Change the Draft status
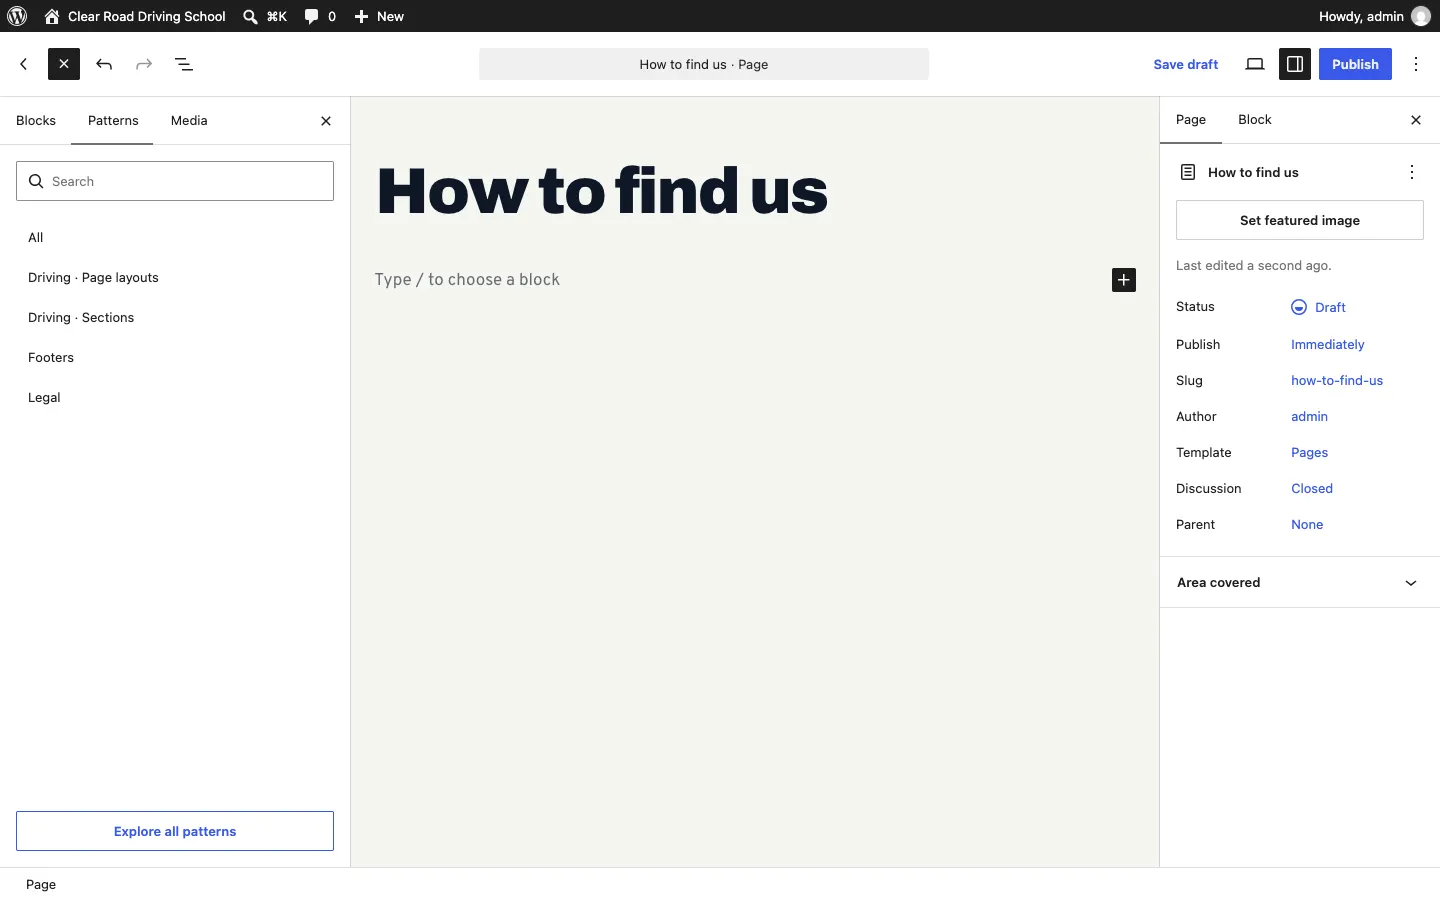Screen dimensions: 1440x900 tap(1319, 307)
